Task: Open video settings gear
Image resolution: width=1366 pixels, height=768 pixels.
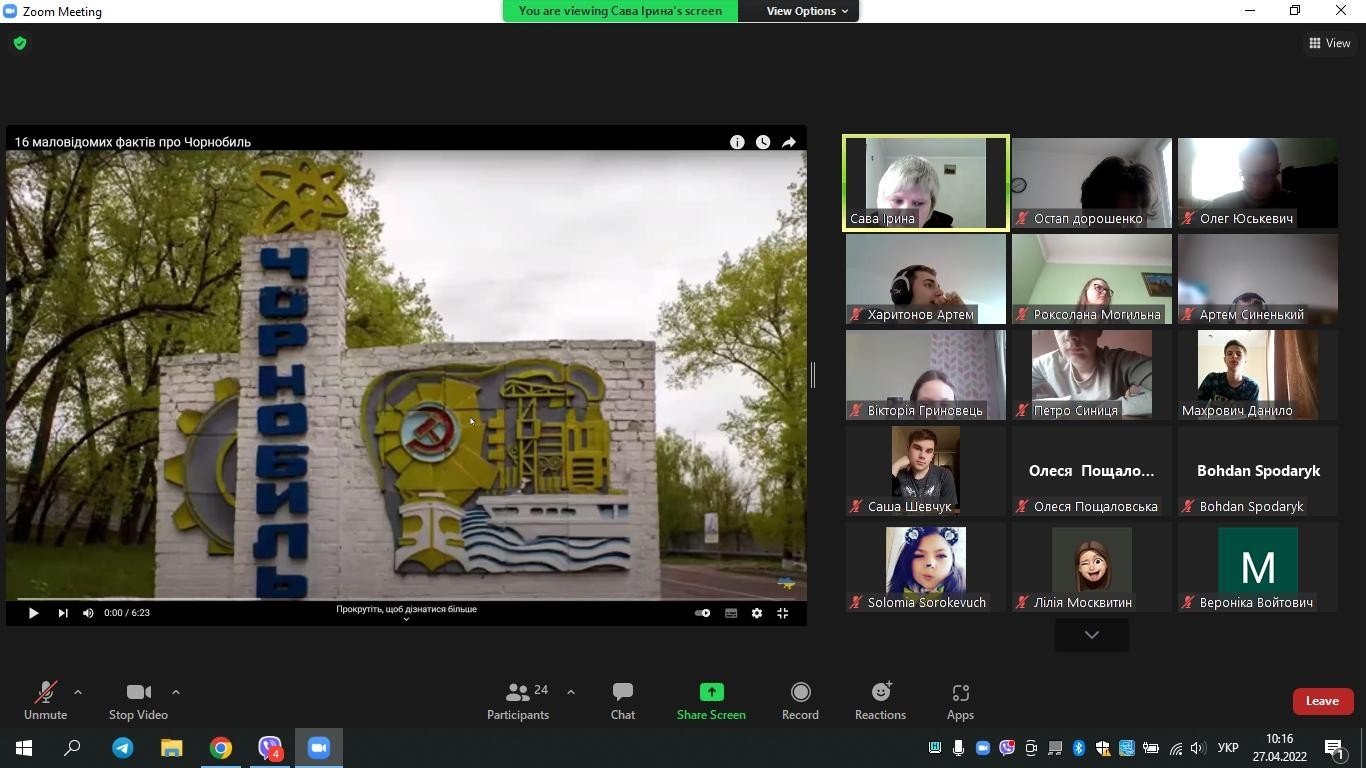Action: (x=757, y=613)
